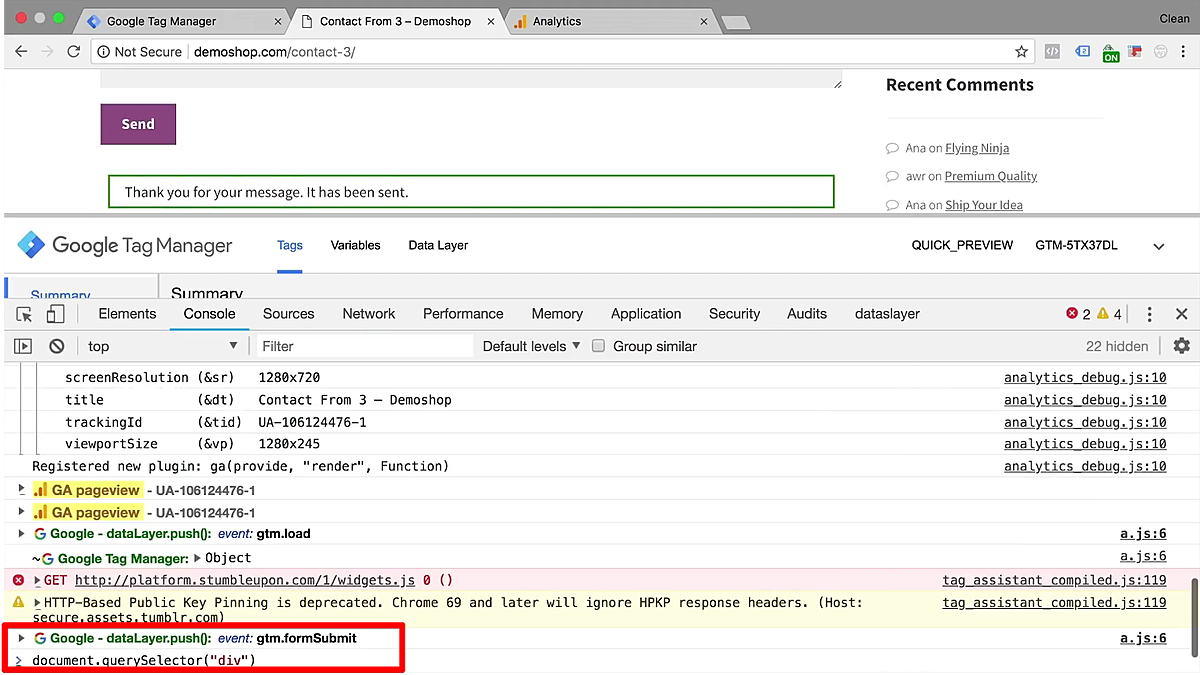Close the DevTools panel
Screen dimensions: 1200x675
[x=1181, y=314]
